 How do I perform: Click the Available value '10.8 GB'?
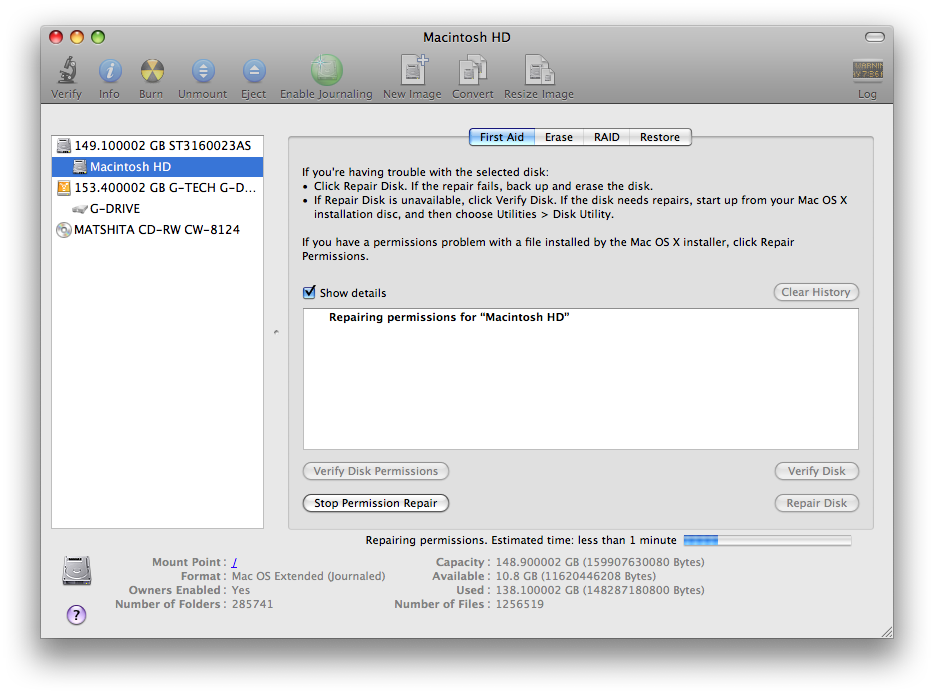(517, 576)
